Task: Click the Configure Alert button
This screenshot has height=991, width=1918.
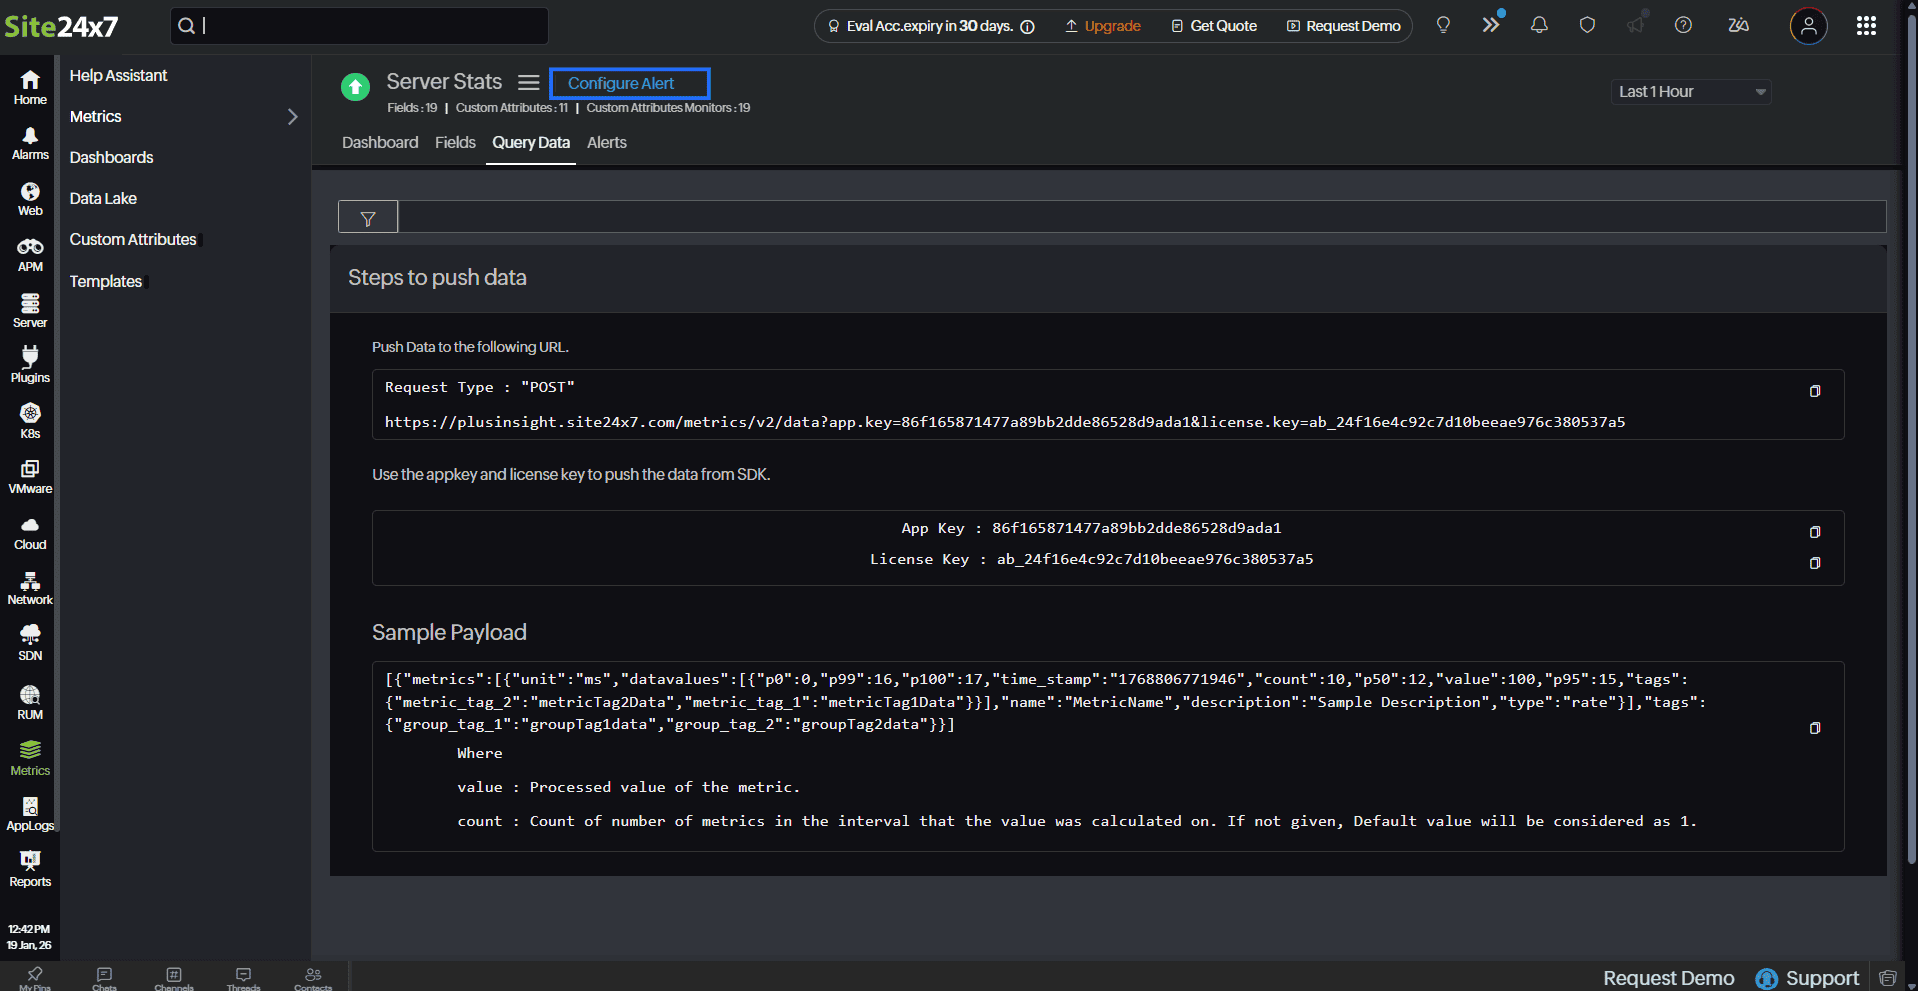Action: 629,83
